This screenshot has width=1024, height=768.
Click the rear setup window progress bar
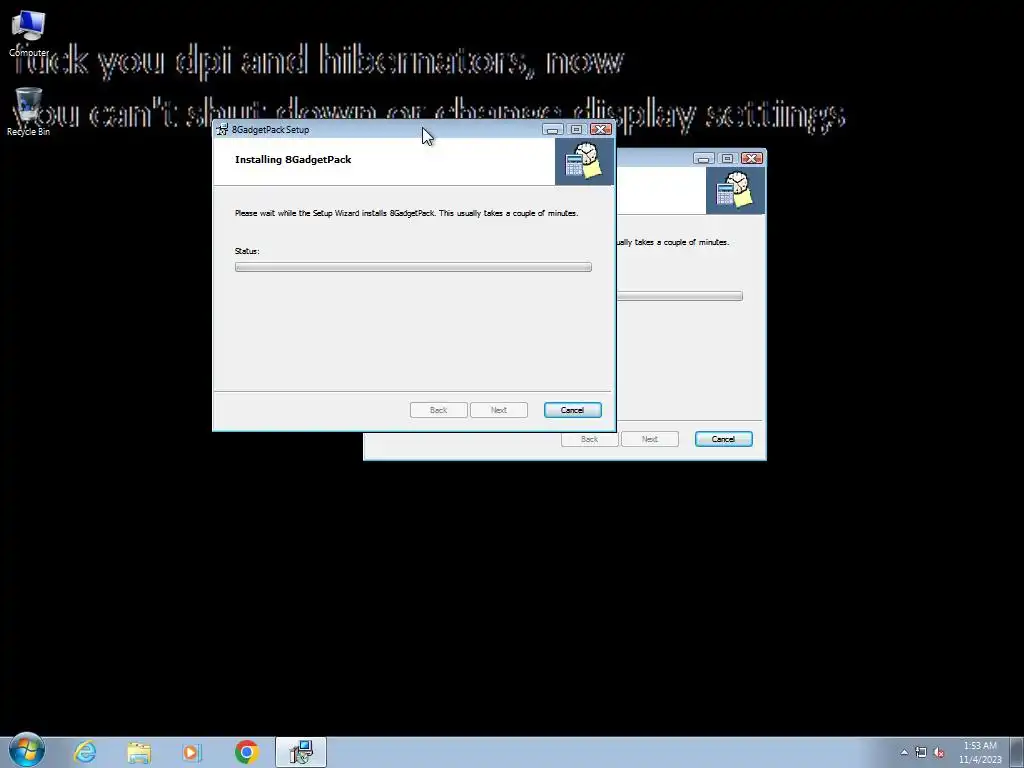[680, 296]
